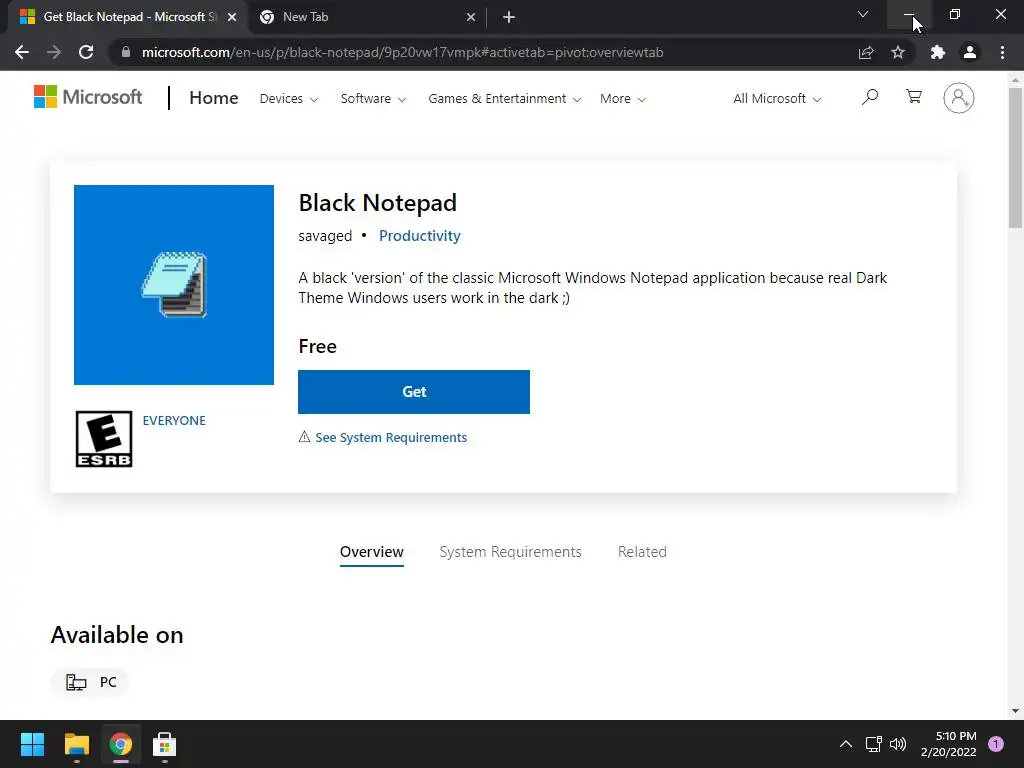The height and width of the screenshot is (768, 1024).
Task: Open the Windows Start button
Action: coord(32,744)
